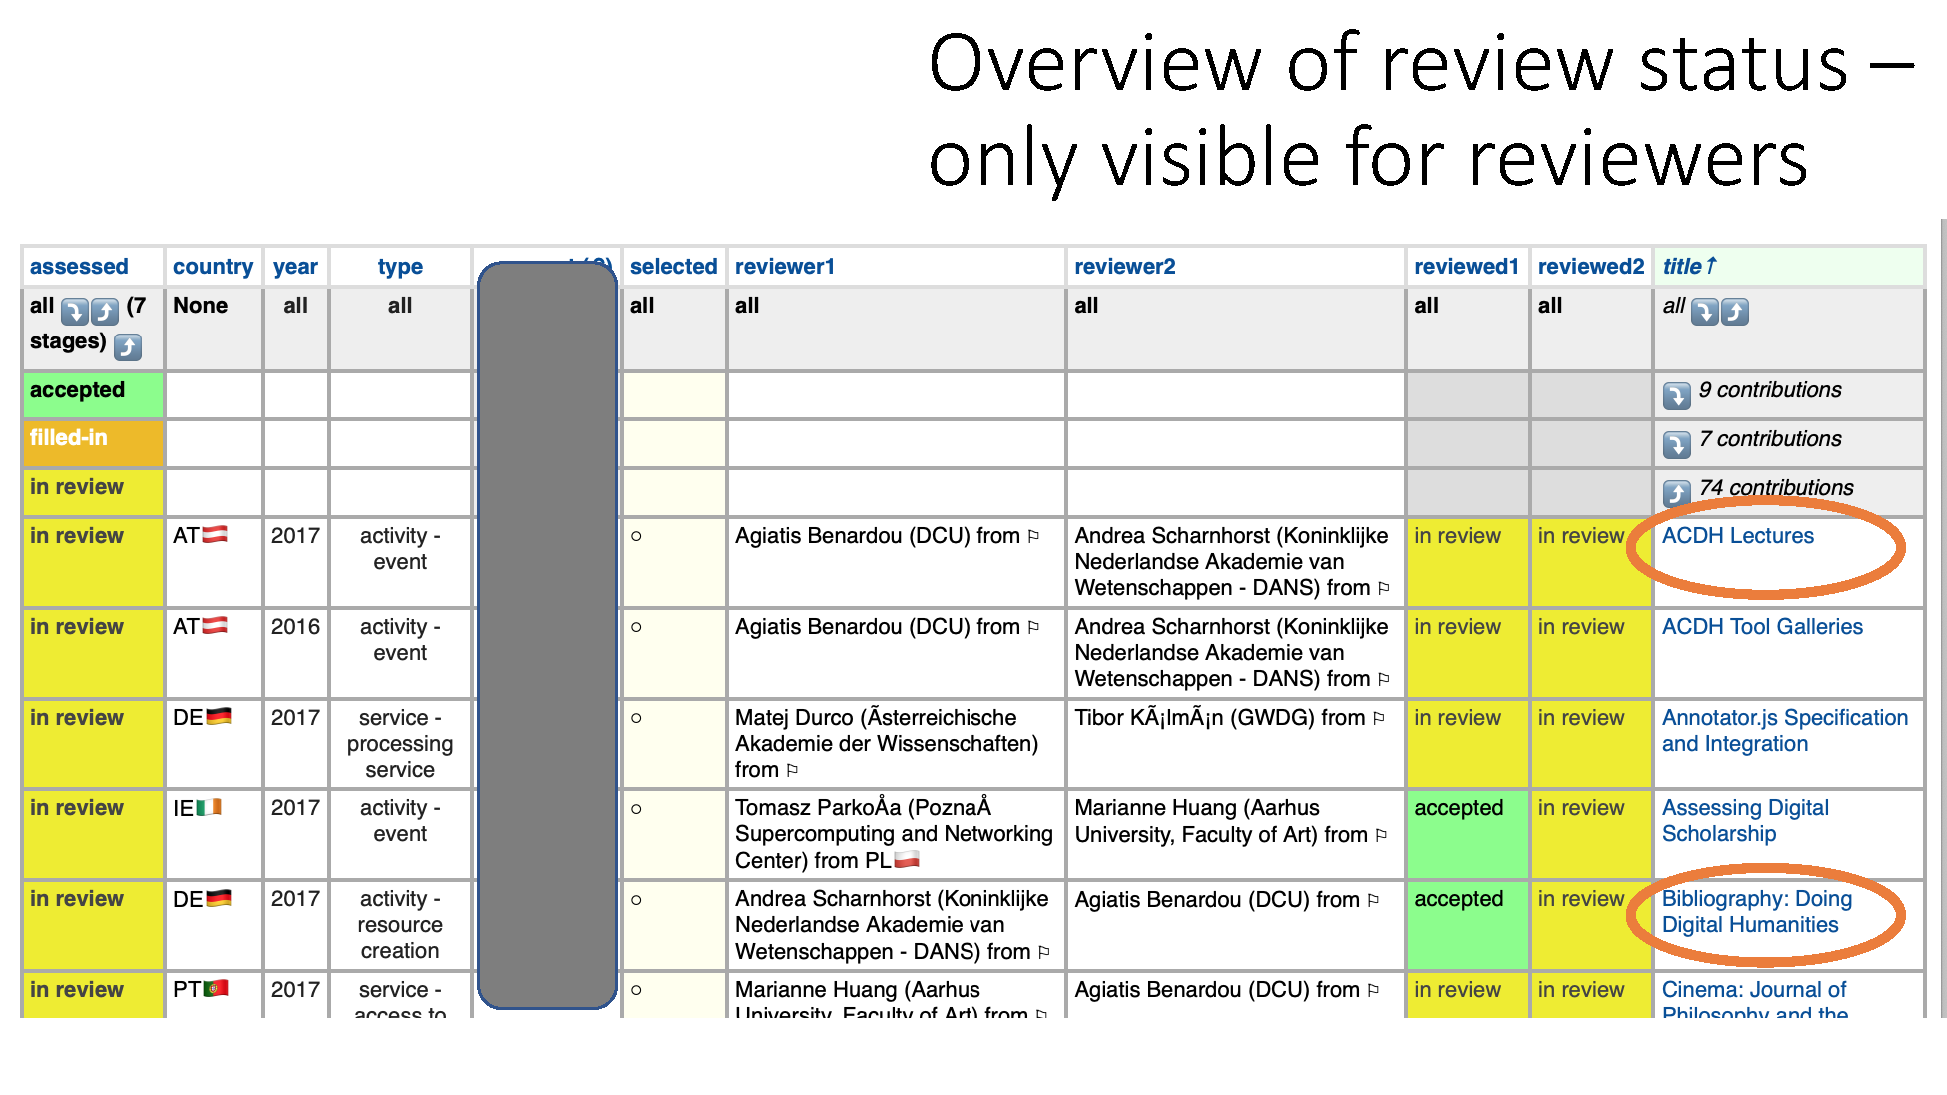Click the yellow in review cell beside 74 contributions
Screen dimensions: 1947x1095
click(93, 492)
